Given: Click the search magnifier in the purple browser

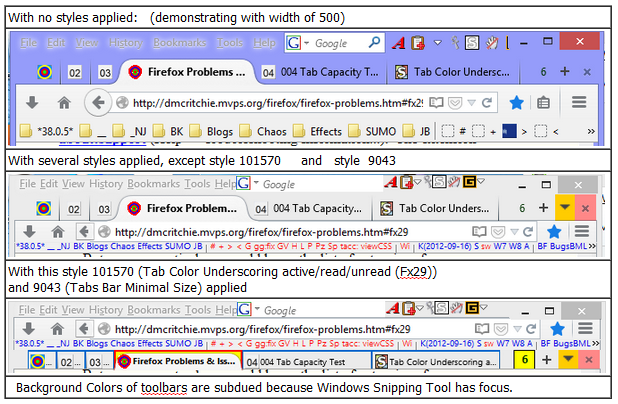Looking at the screenshot, I should [x=374, y=42].
